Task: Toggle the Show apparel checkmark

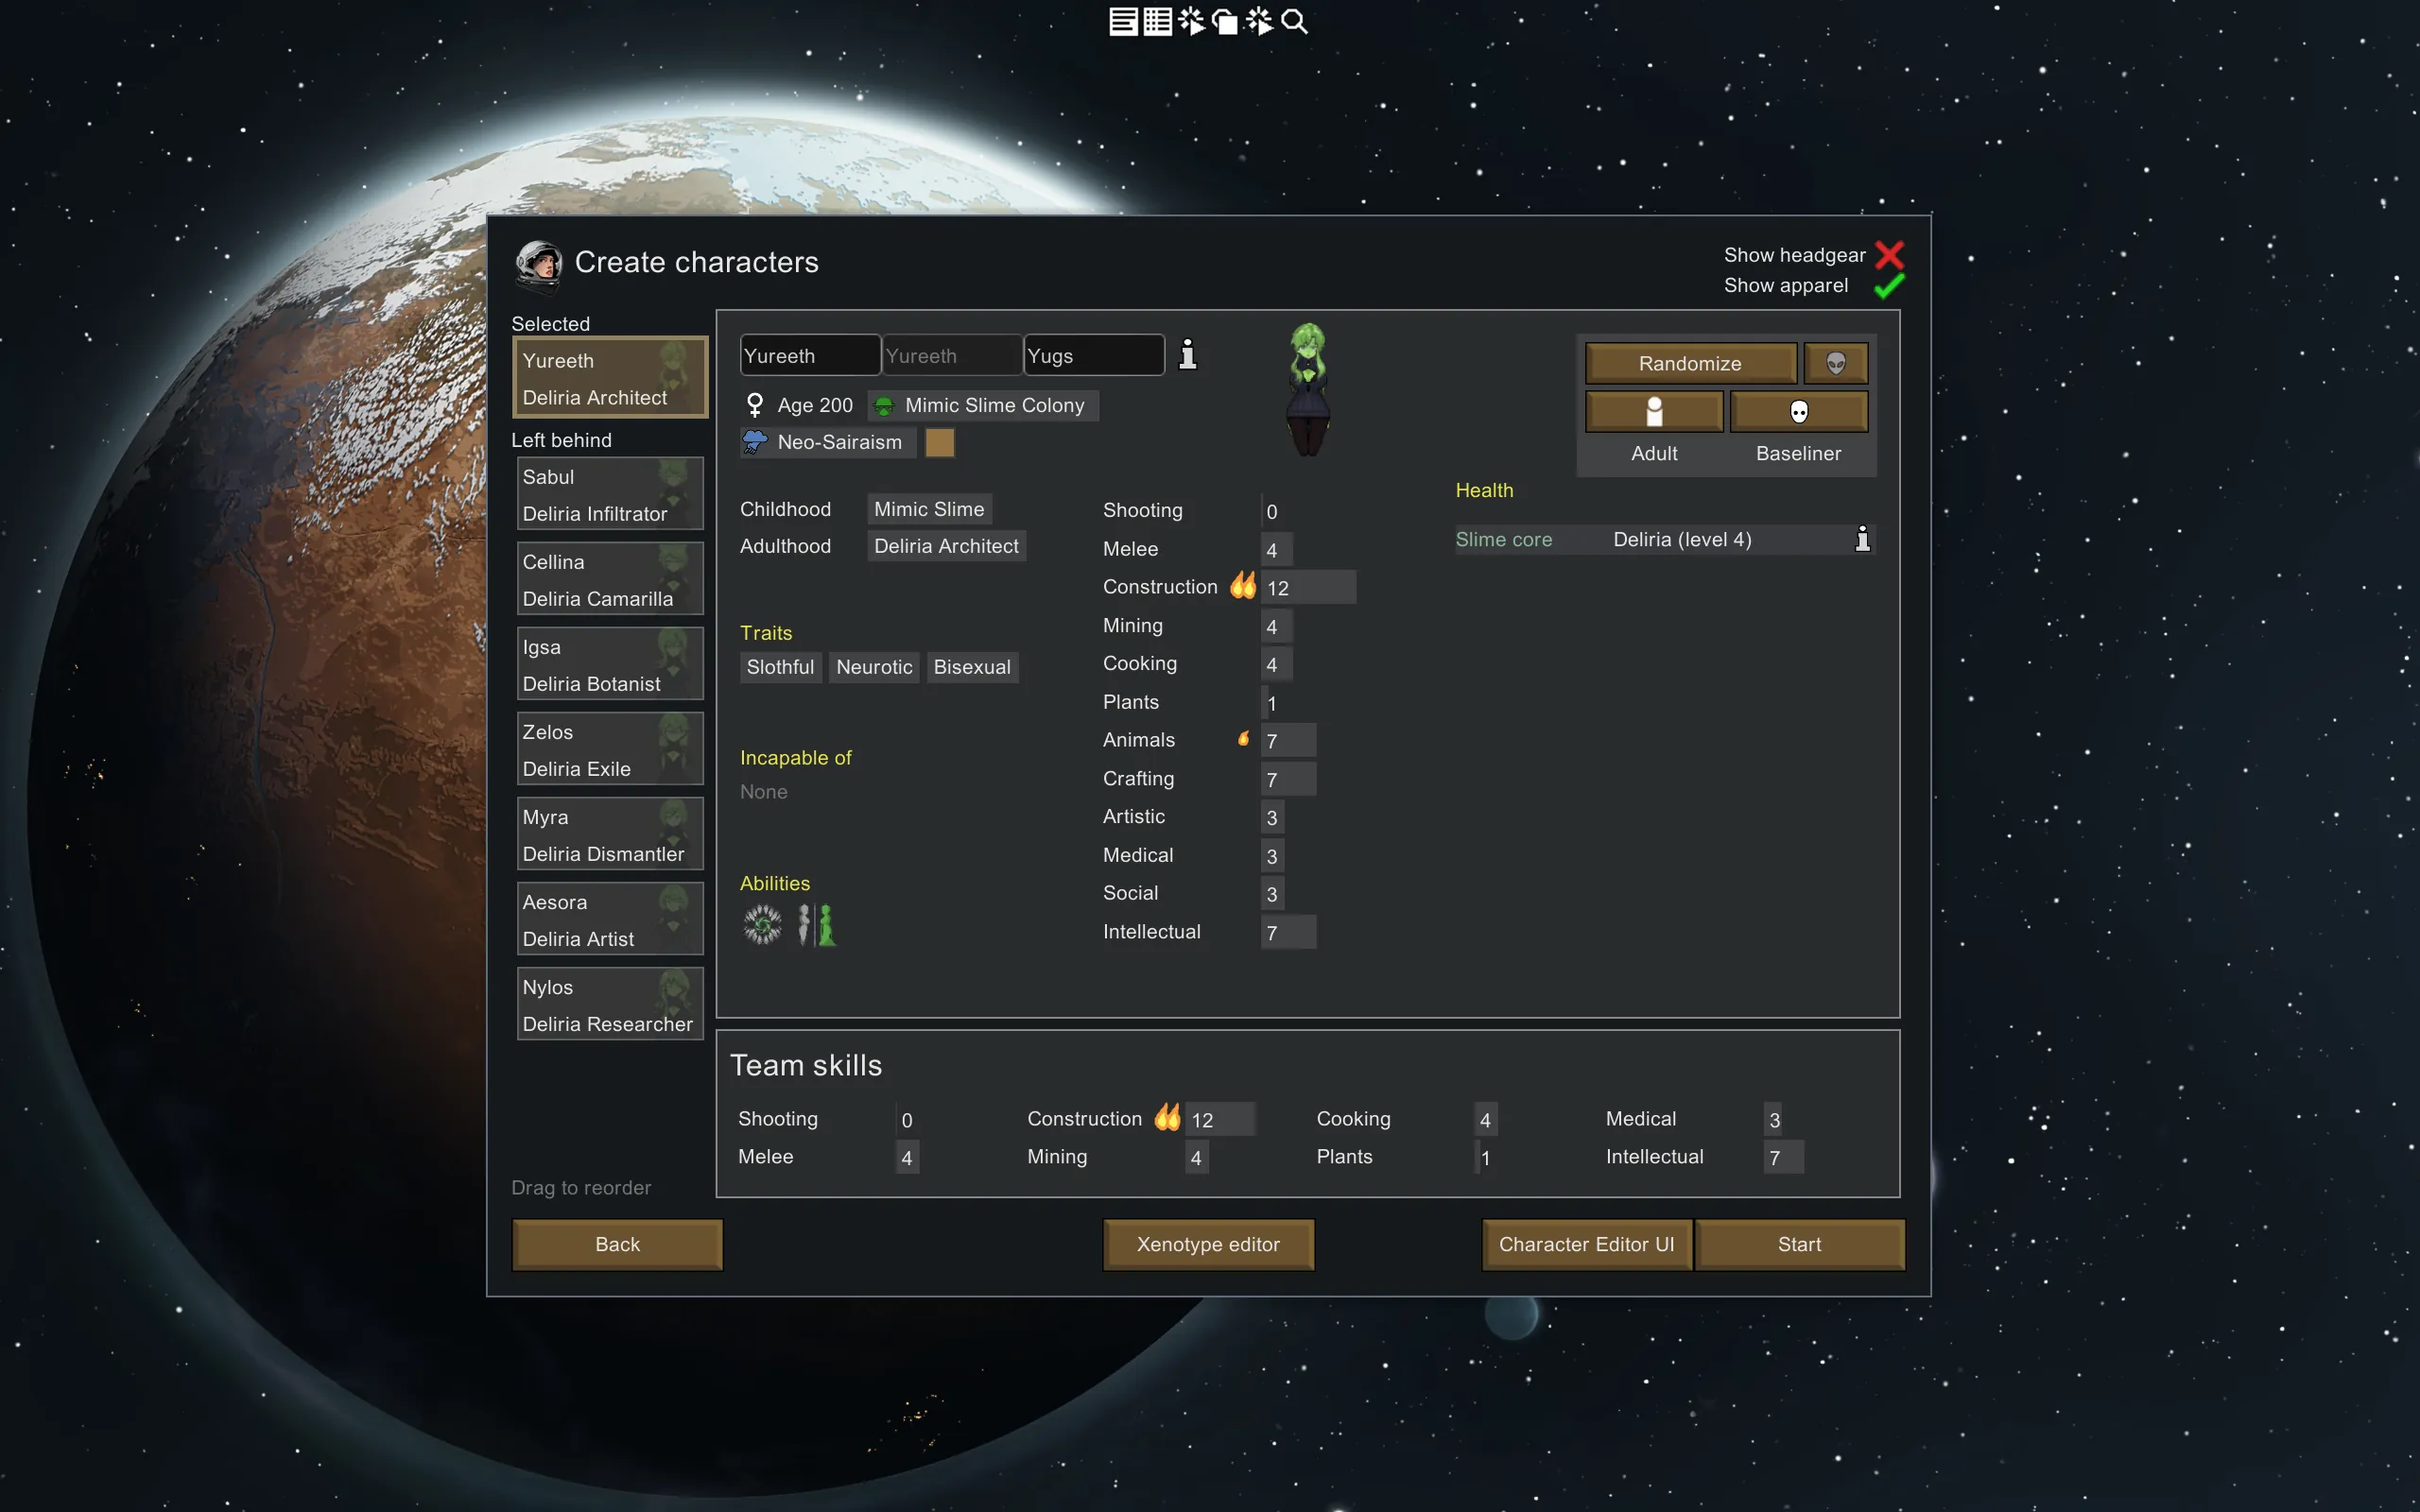Action: pyautogui.click(x=1888, y=287)
